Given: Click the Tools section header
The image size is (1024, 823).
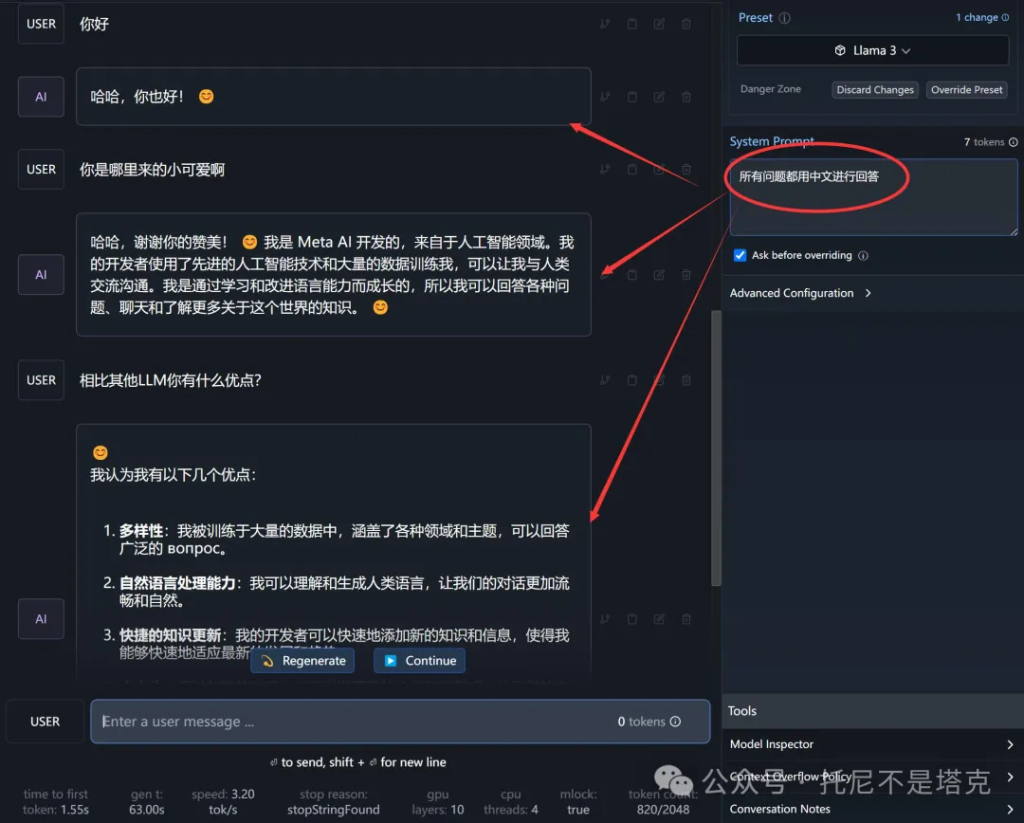Looking at the screenshot, I should [871, 711].
